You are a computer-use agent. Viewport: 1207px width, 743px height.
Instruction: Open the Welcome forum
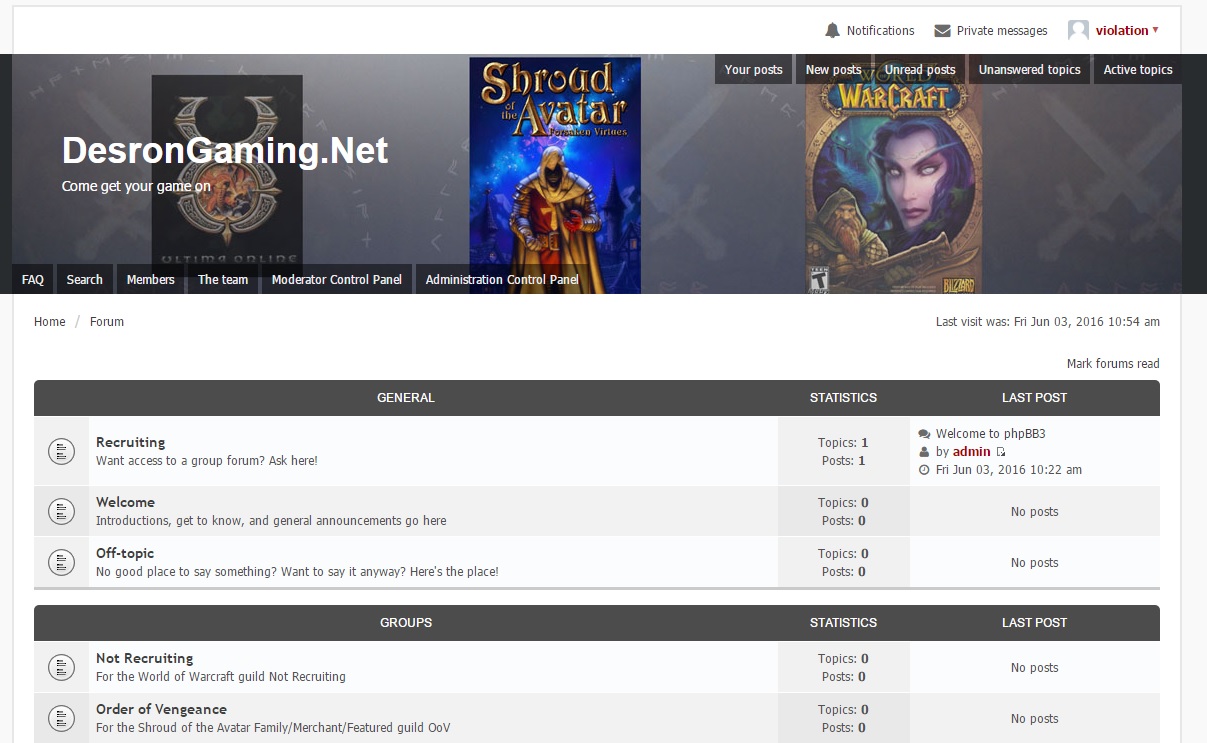point(125,502)
